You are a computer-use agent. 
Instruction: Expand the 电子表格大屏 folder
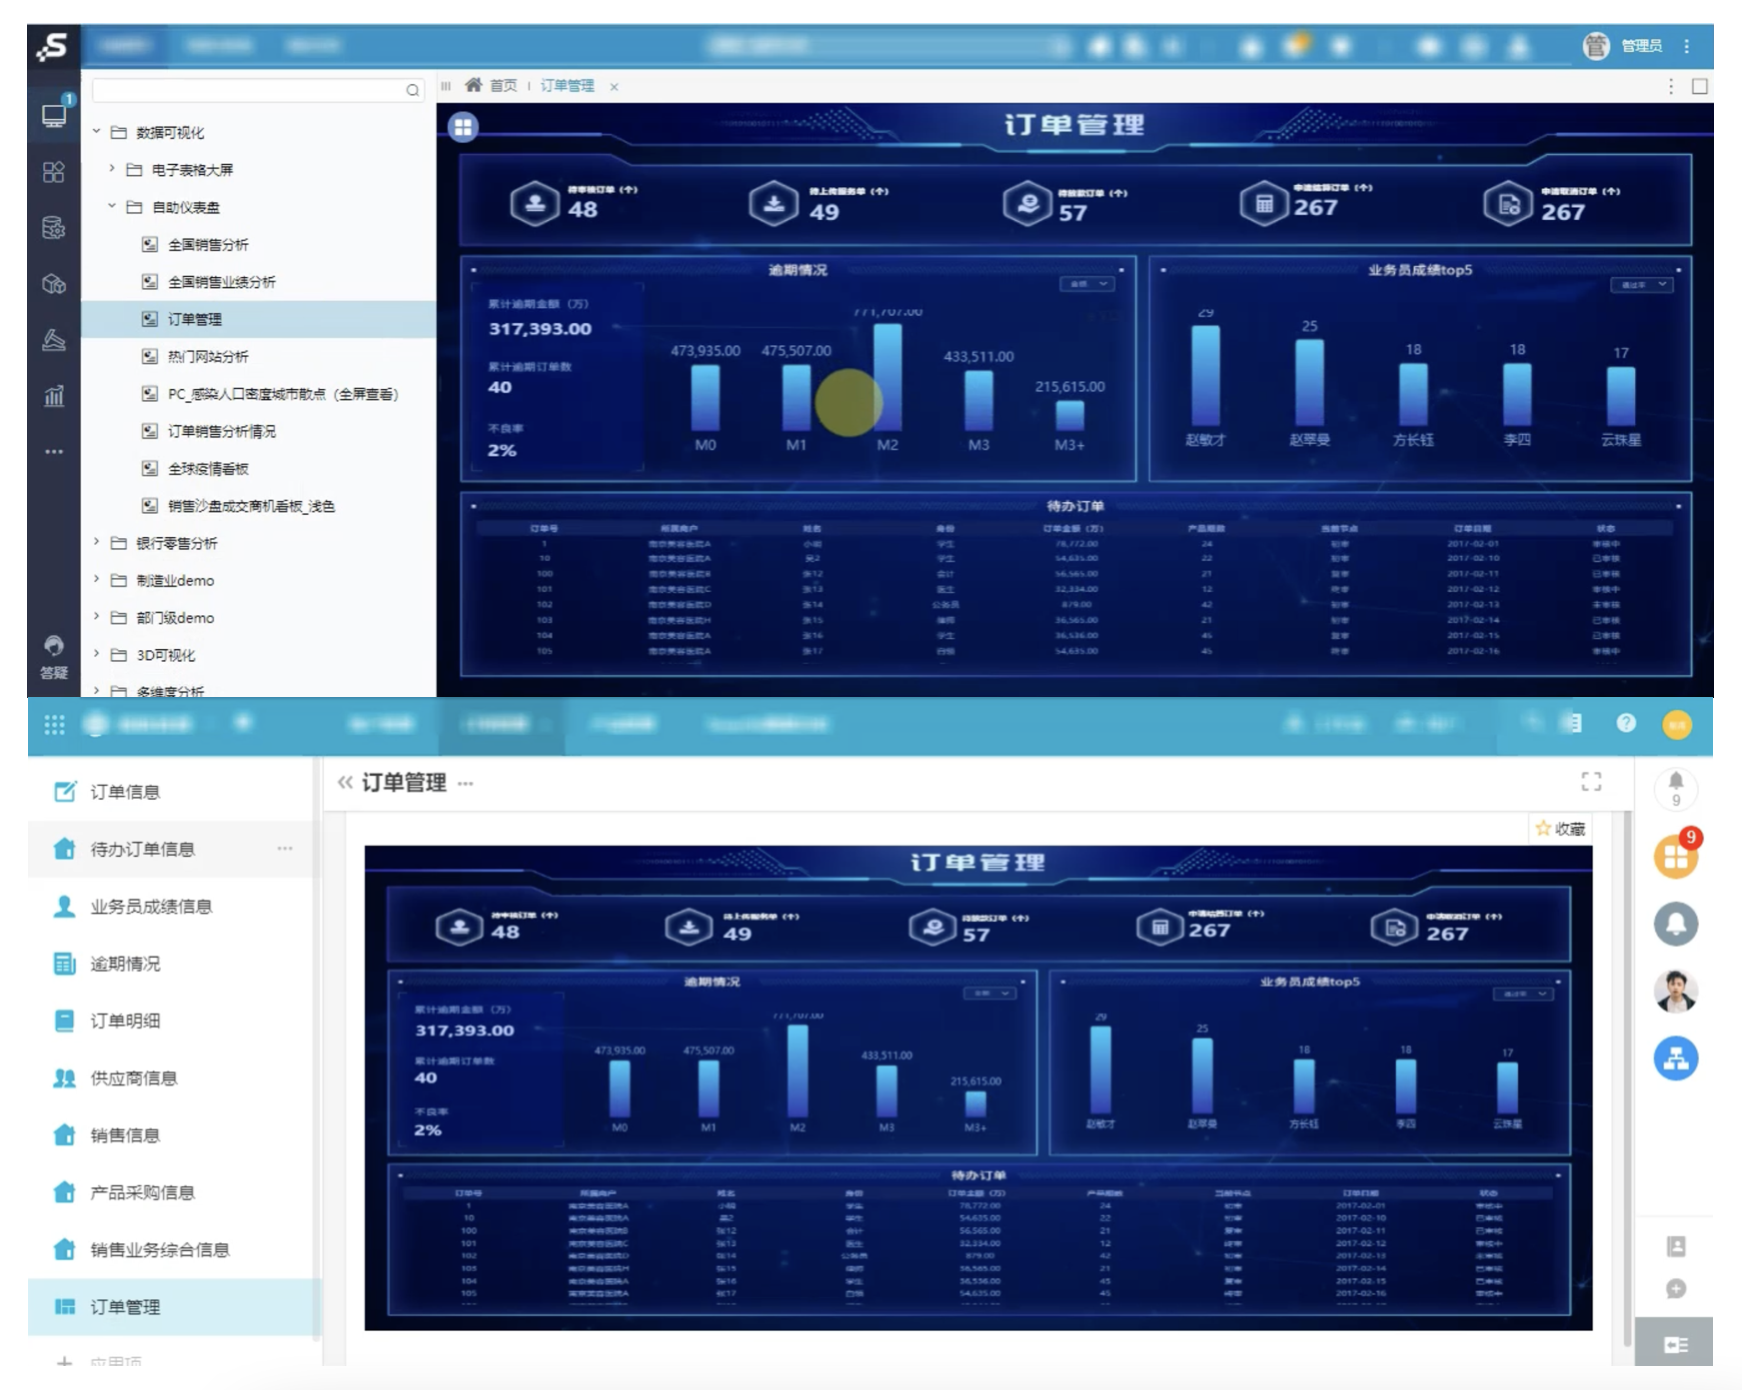coord(112,169)
